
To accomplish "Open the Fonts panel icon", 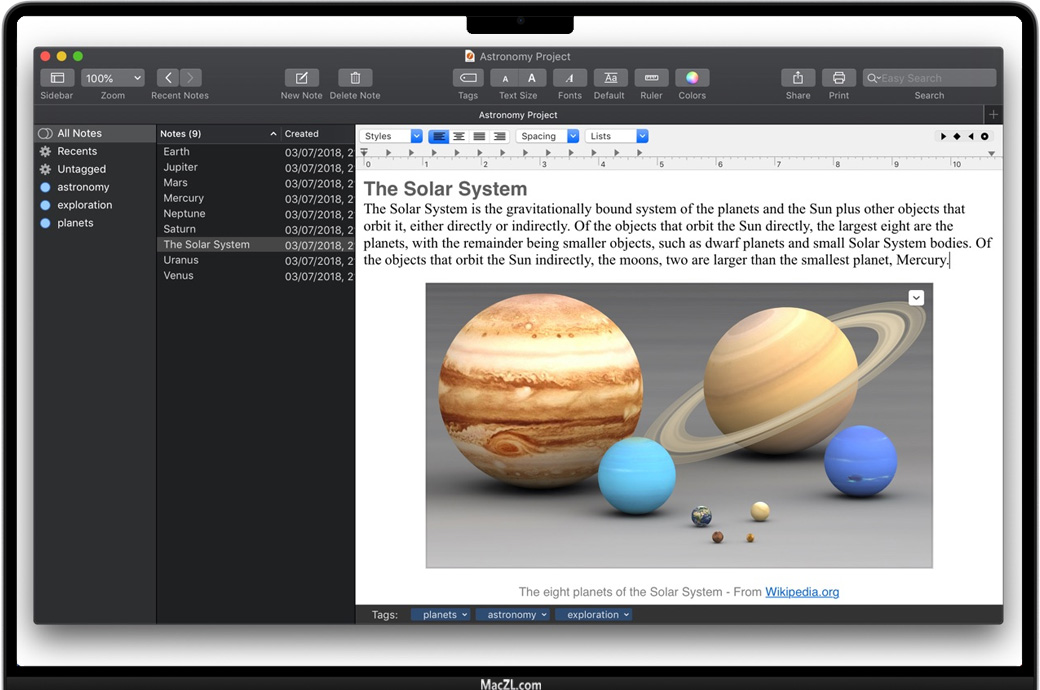I will tap(570, 78).
